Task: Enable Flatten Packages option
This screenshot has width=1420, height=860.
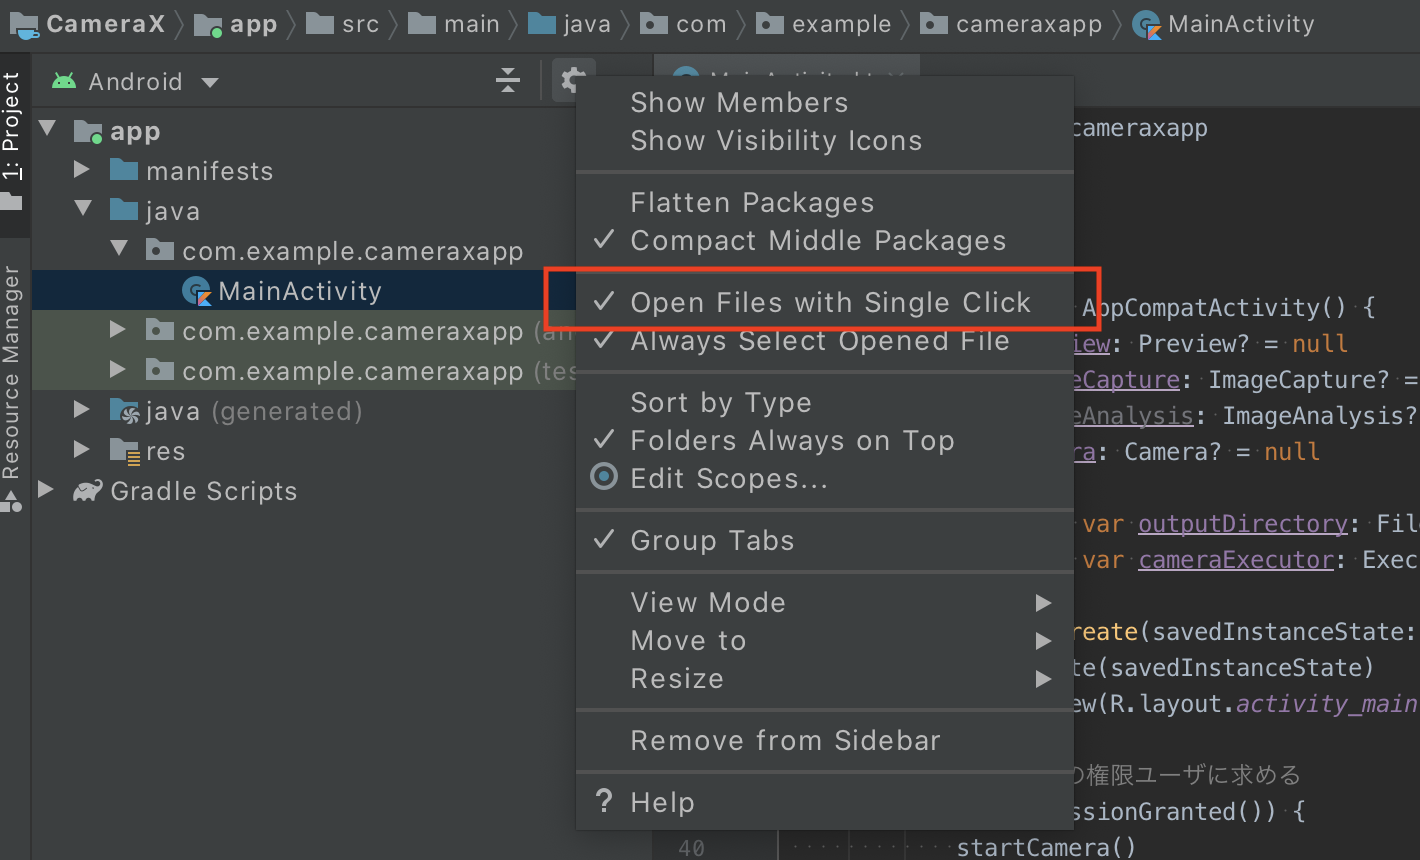Action: pyautogui.click(x=825, y=203)
